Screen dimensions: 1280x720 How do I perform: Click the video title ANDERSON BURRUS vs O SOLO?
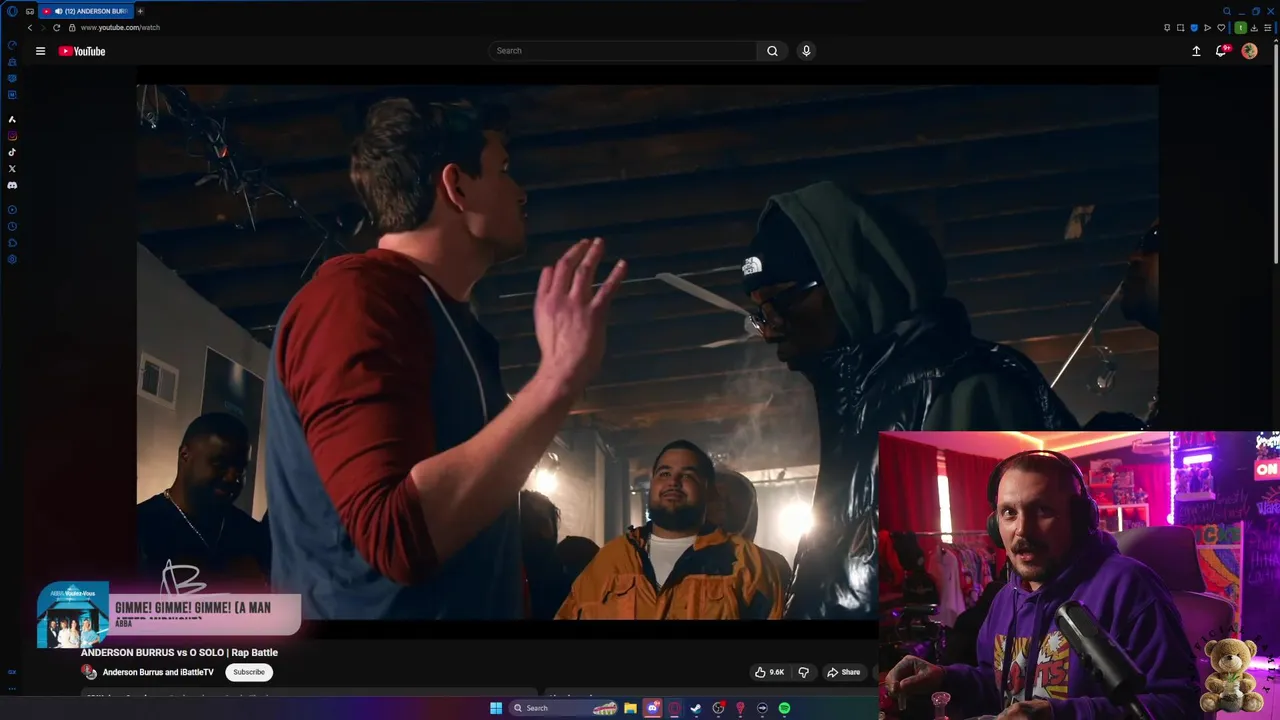pyautogui.click(x=179, y=652)
